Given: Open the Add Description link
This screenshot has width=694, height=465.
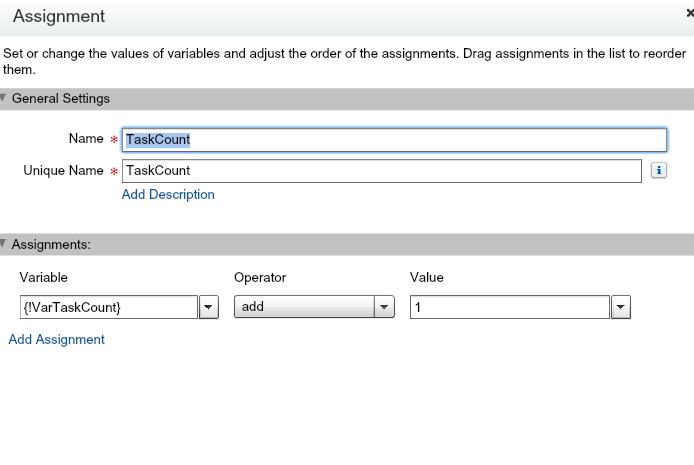Looking at the screenshot, I should 168,195.
